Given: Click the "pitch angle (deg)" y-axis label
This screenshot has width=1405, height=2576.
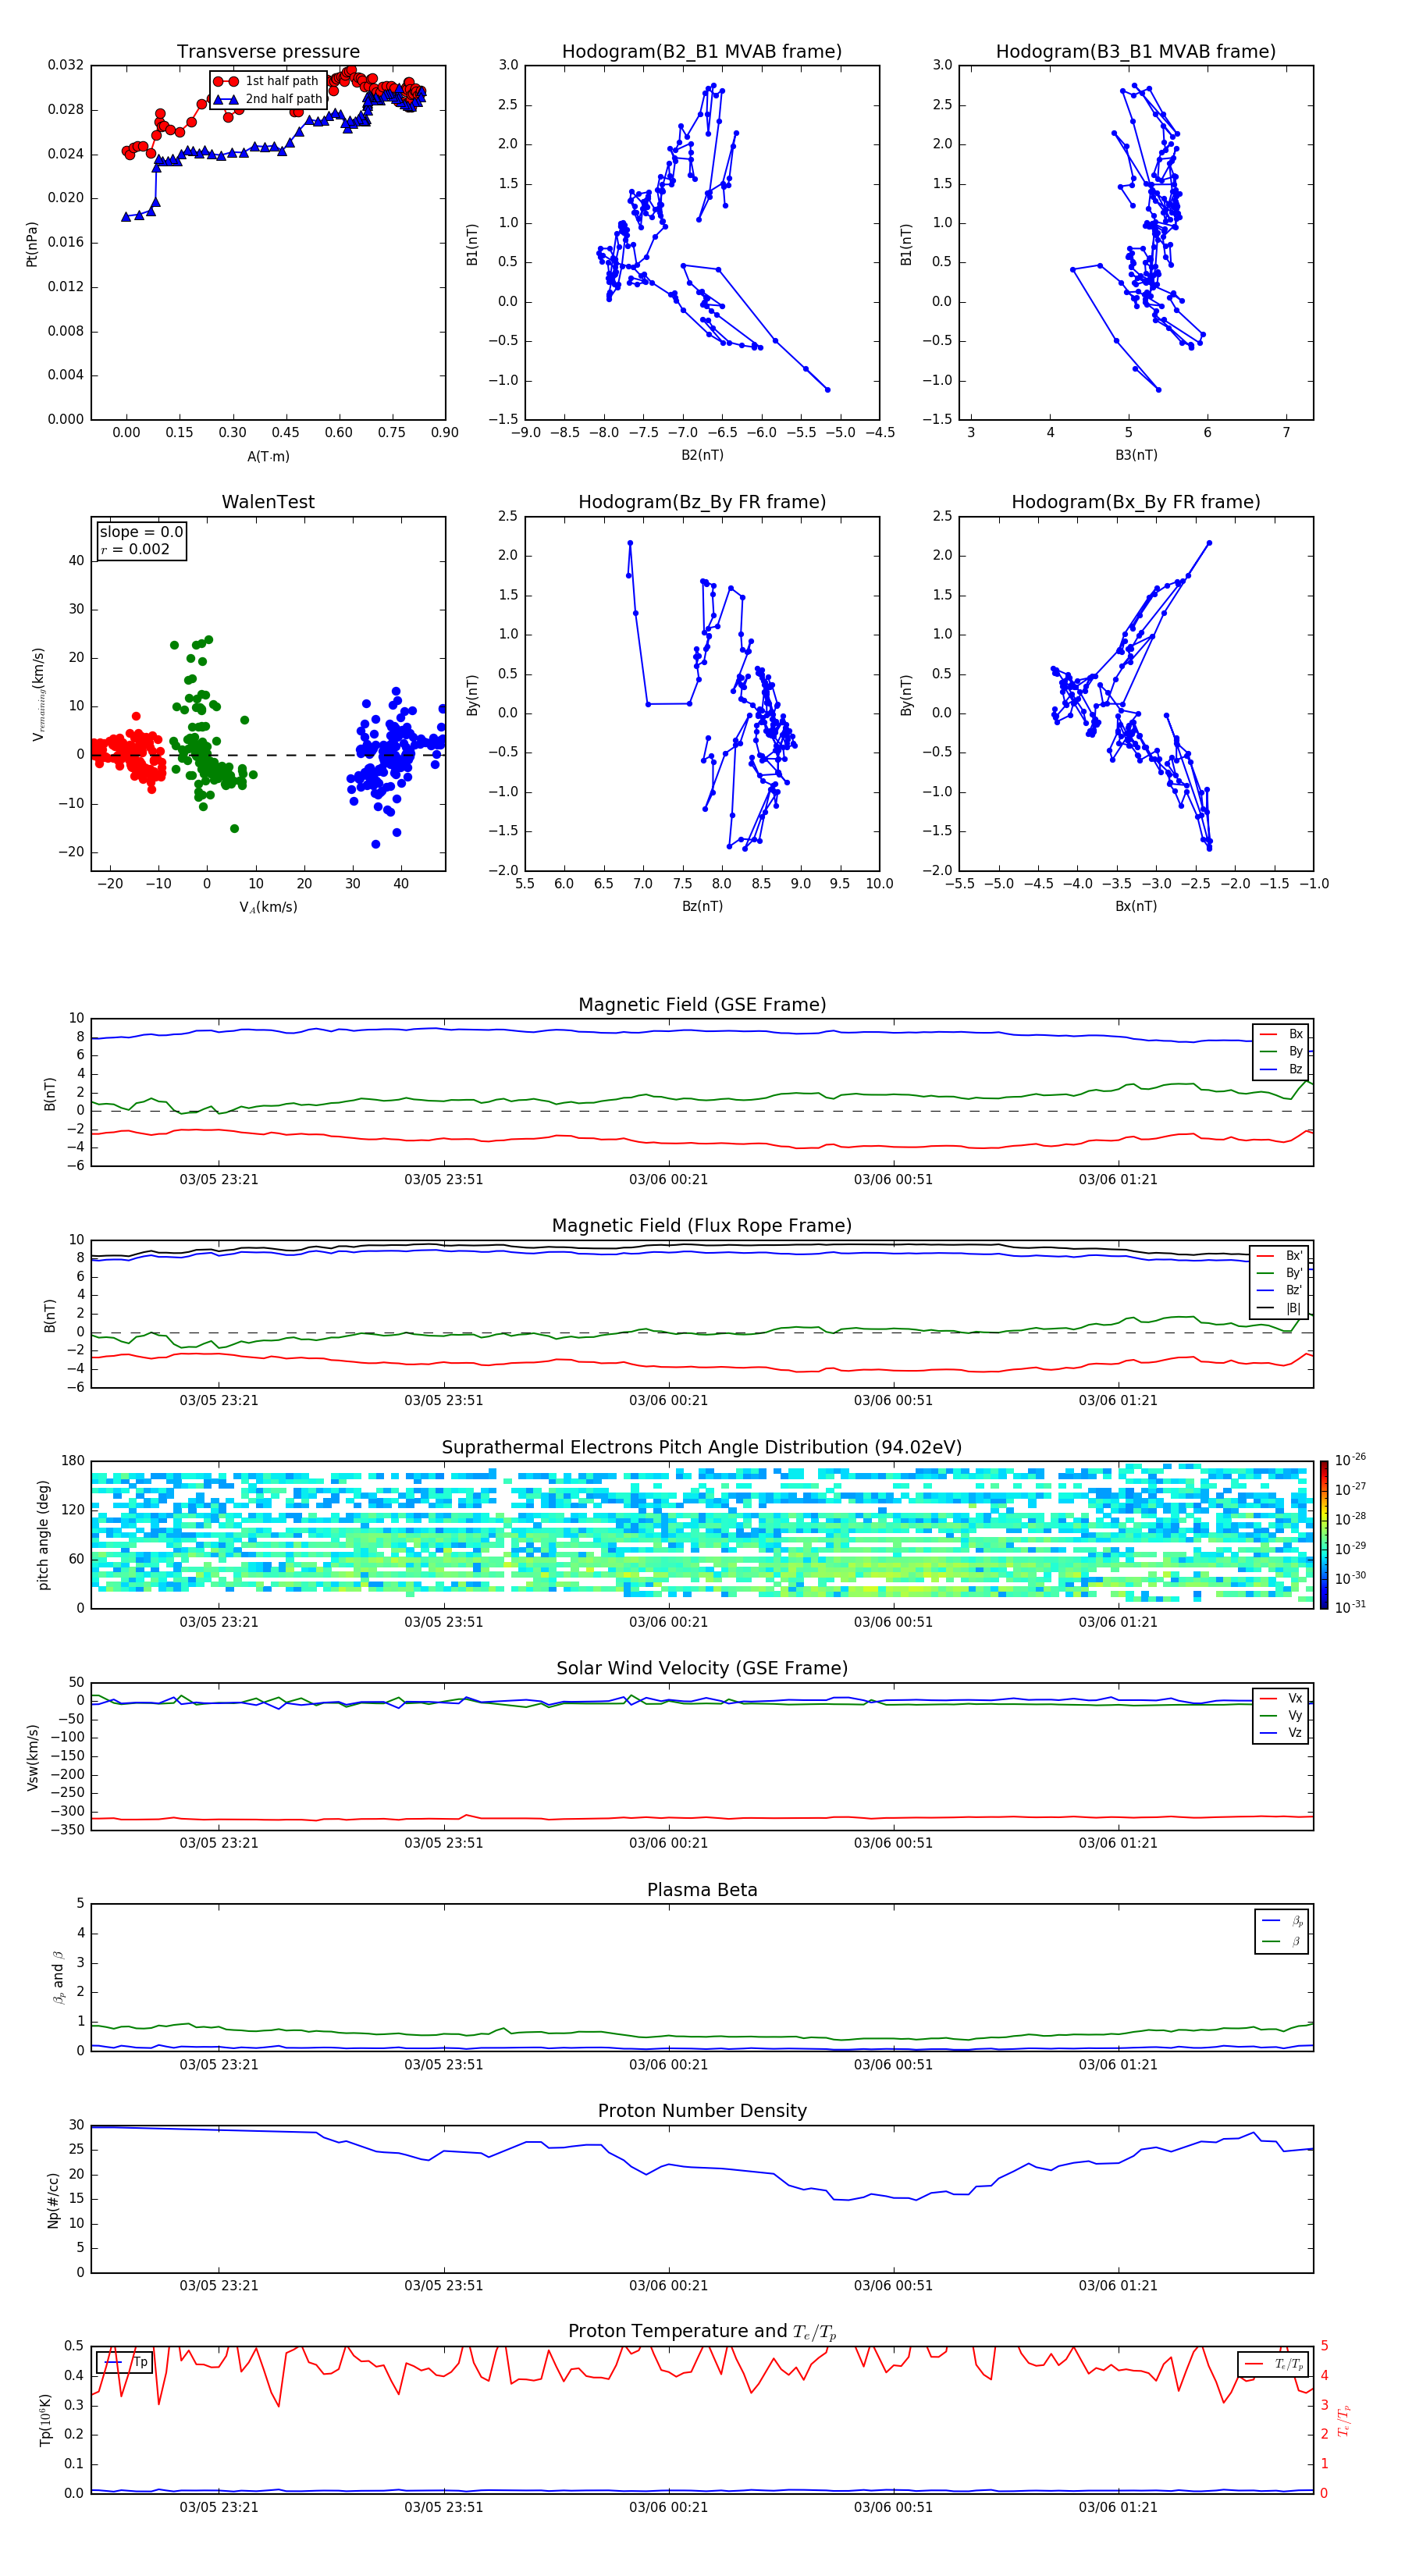Looking at the screenshot, I should (x=43, y=1535).
